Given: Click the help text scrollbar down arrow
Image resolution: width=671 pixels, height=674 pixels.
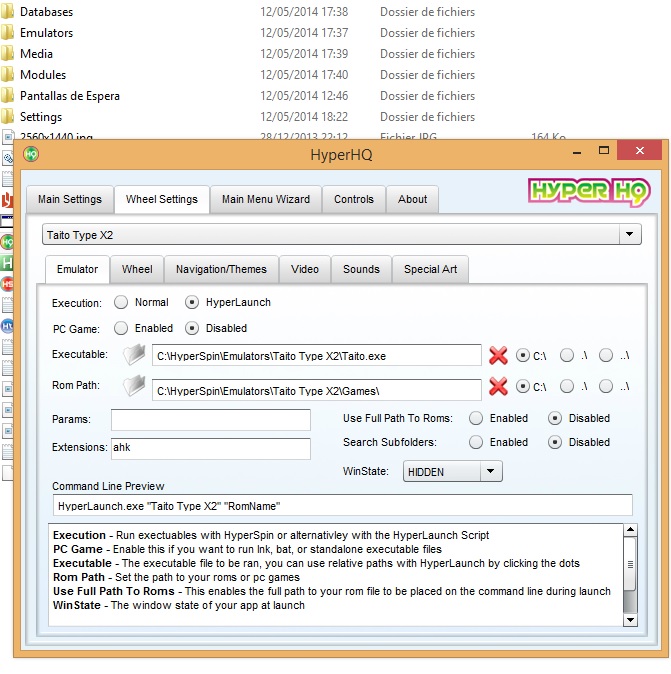Looking at the screenshot, I should [630, 620].
